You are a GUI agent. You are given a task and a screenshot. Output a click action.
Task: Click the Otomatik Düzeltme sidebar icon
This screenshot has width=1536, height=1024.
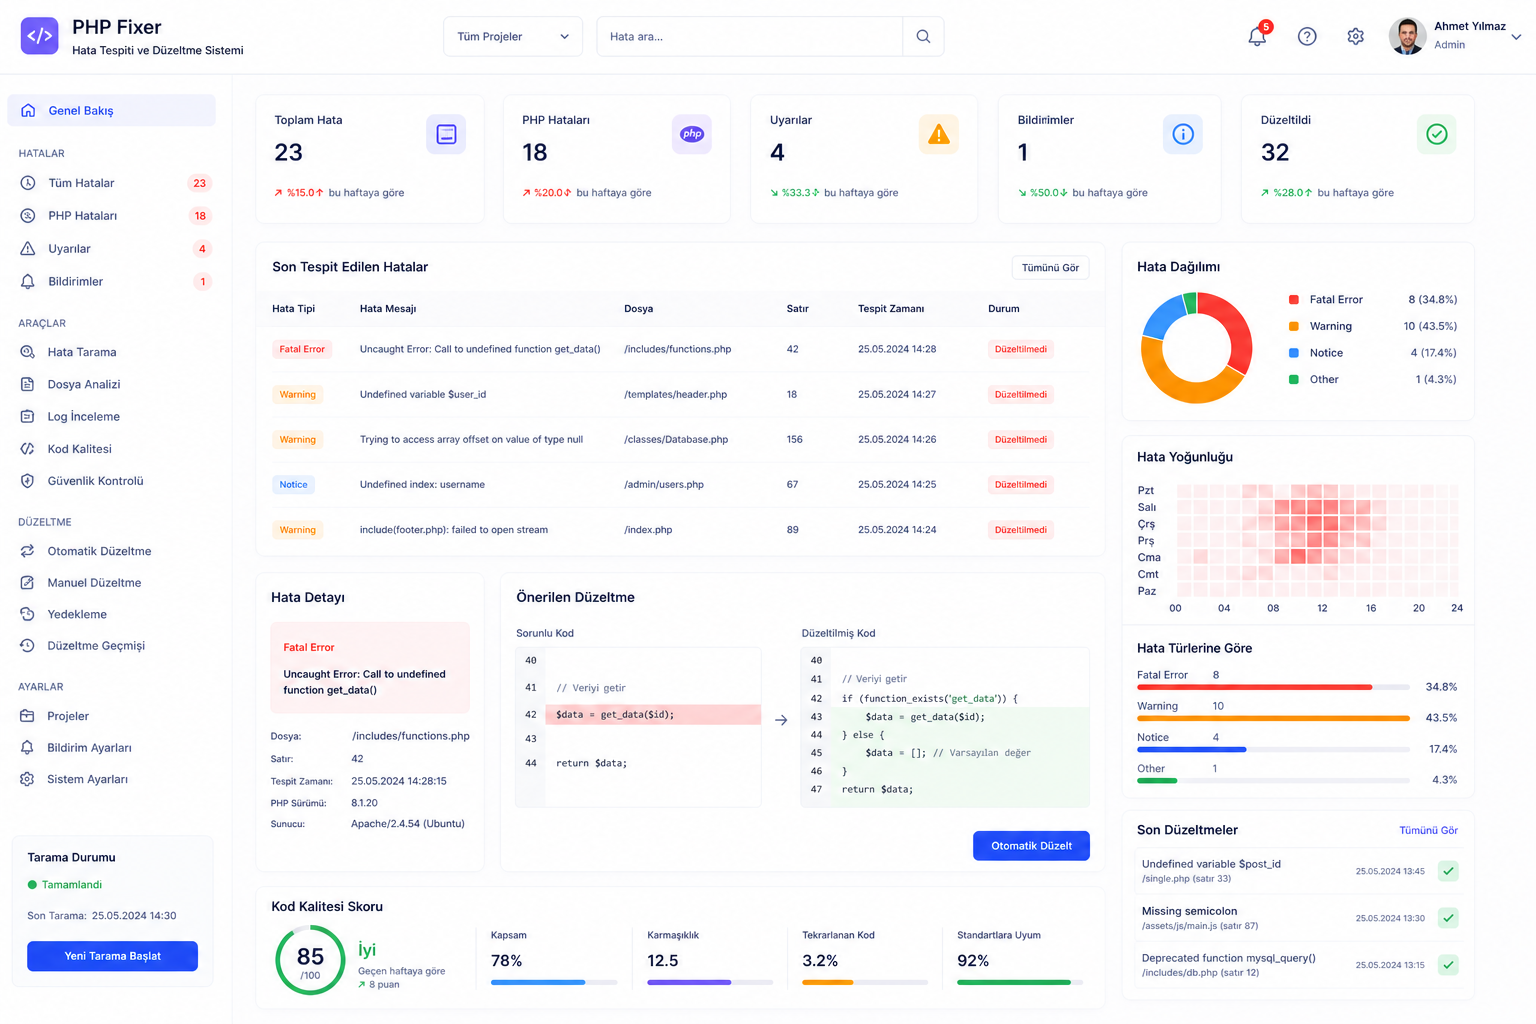(x=28, y=551)
